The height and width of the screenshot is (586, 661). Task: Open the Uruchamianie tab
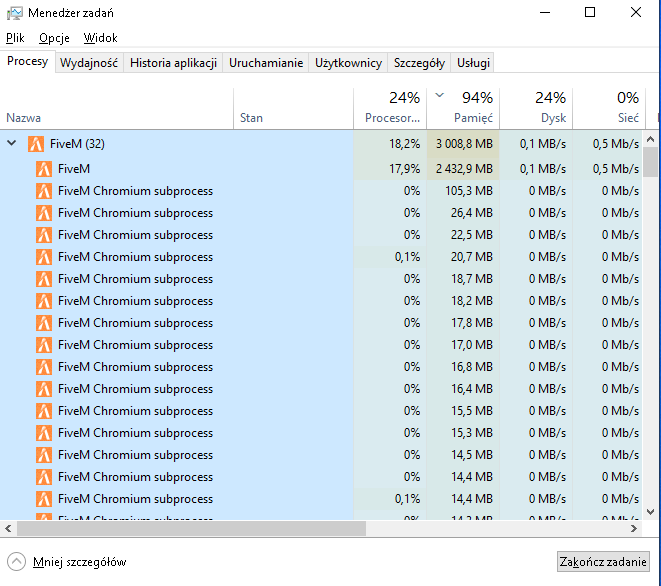(266, 63)
